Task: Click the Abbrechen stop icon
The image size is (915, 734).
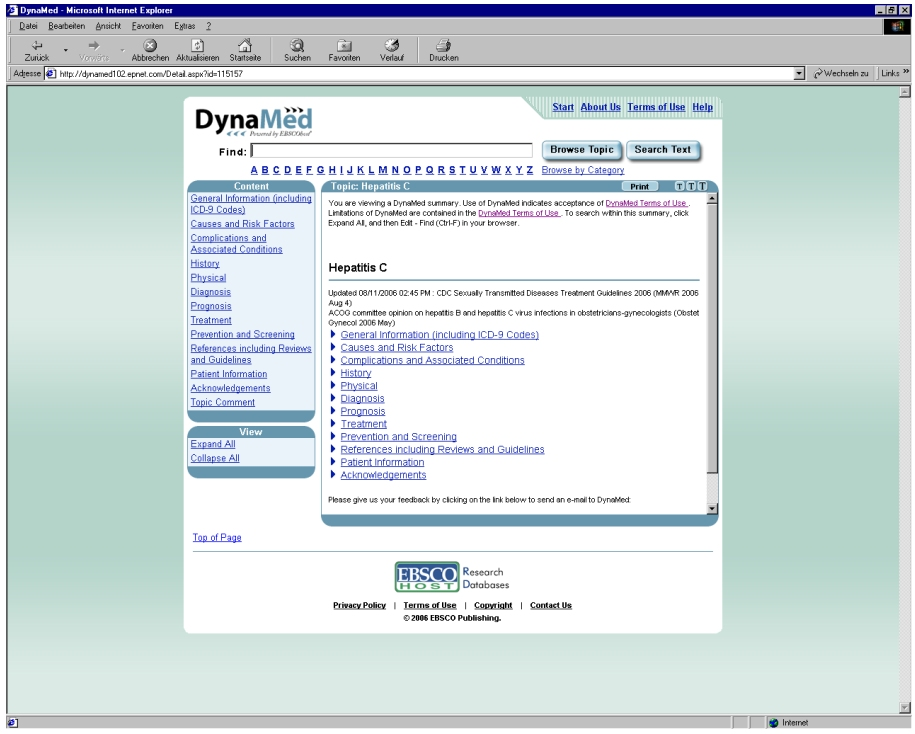Action: click(151, 46)
